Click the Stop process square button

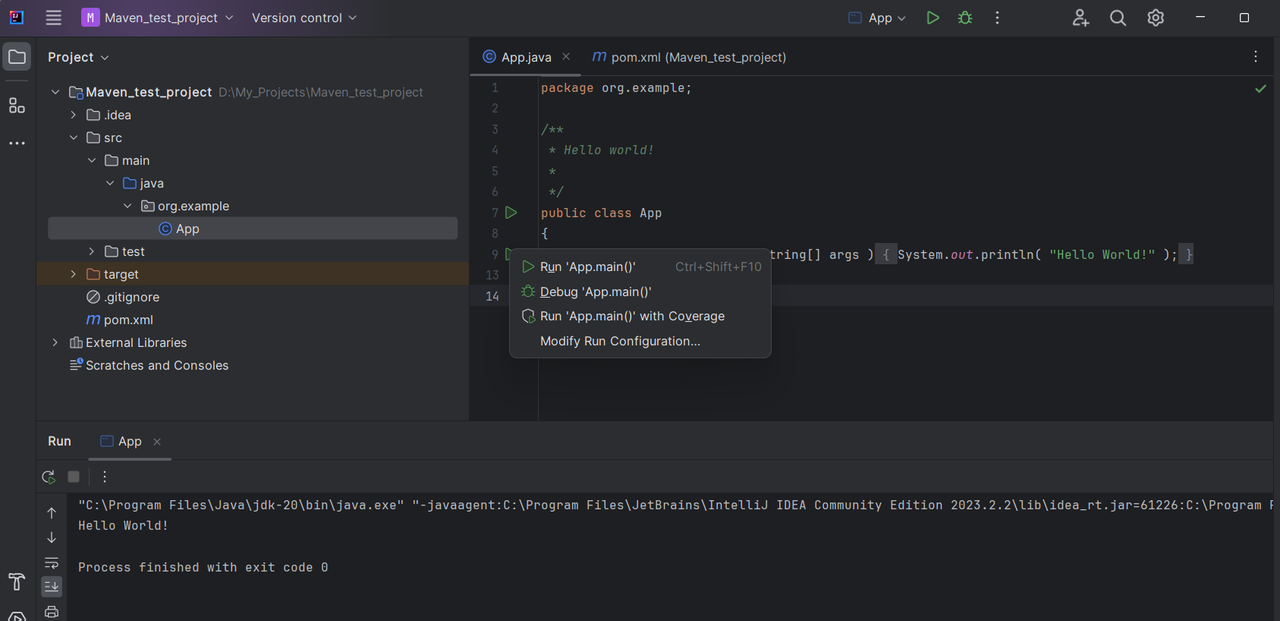pyautogui.click(x=73, y=477)
